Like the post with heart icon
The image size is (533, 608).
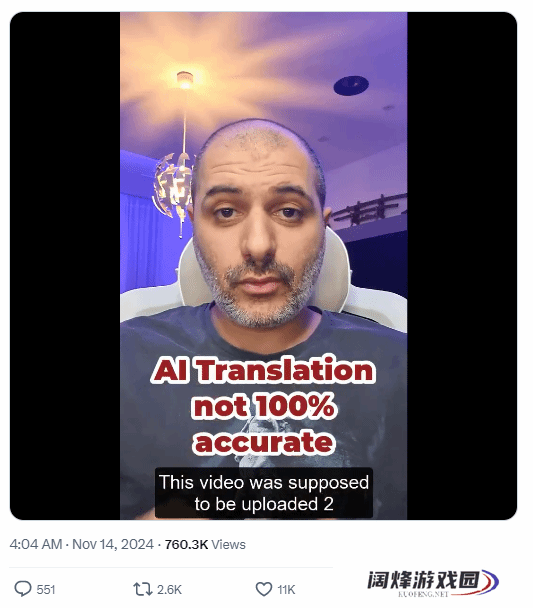click(264, 589)
